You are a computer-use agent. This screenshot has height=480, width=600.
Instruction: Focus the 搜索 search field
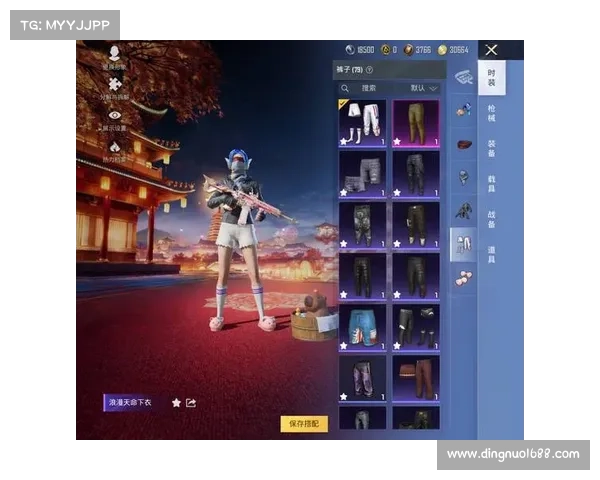[x=369, y=88]
